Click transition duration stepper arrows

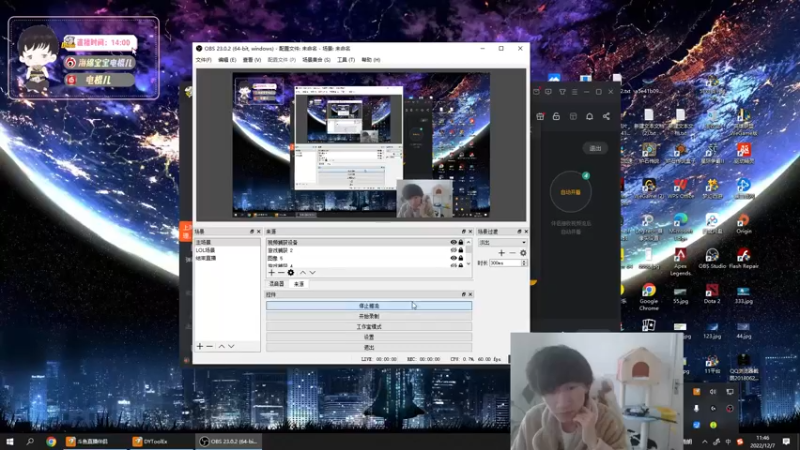click(524, 263)
